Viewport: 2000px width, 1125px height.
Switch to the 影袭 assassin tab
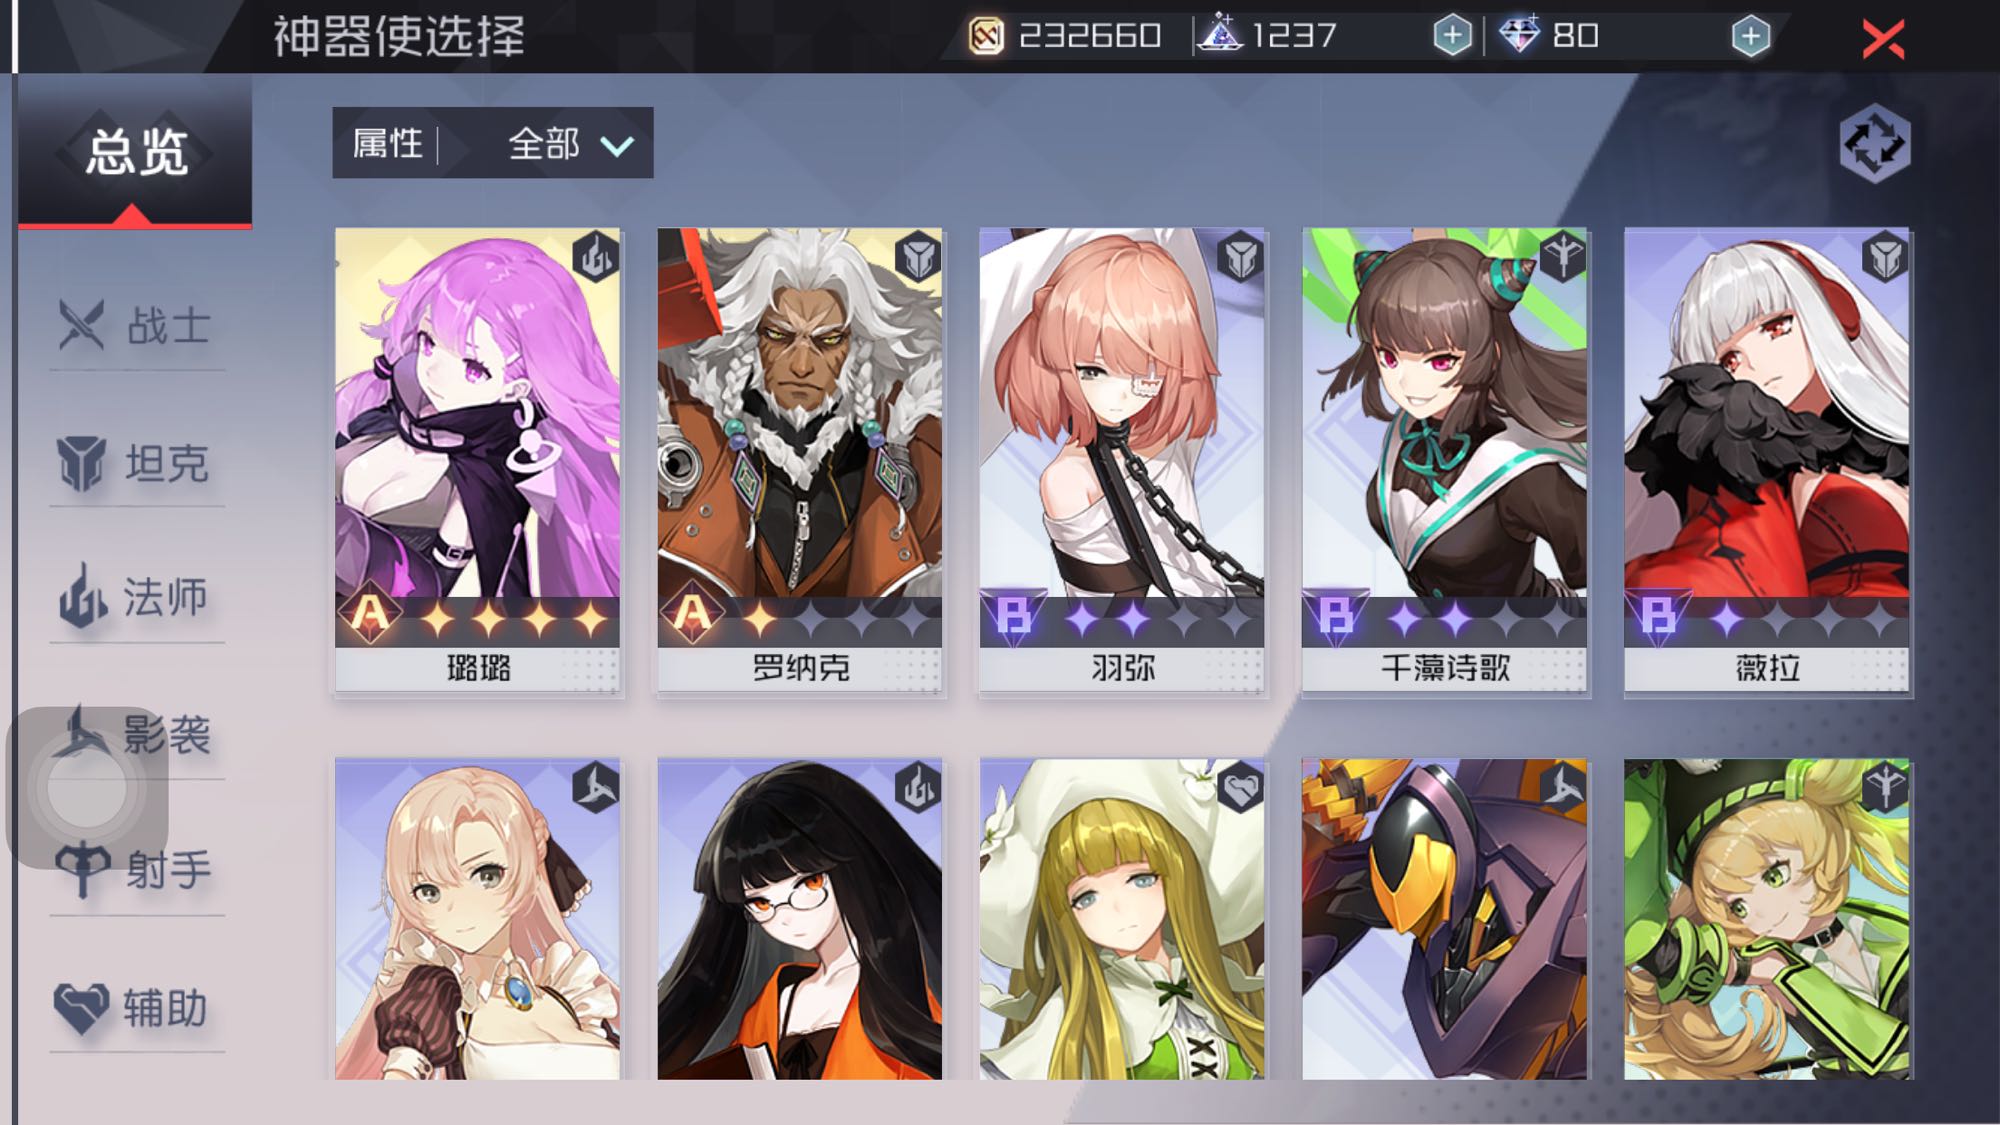click(136, 735)
